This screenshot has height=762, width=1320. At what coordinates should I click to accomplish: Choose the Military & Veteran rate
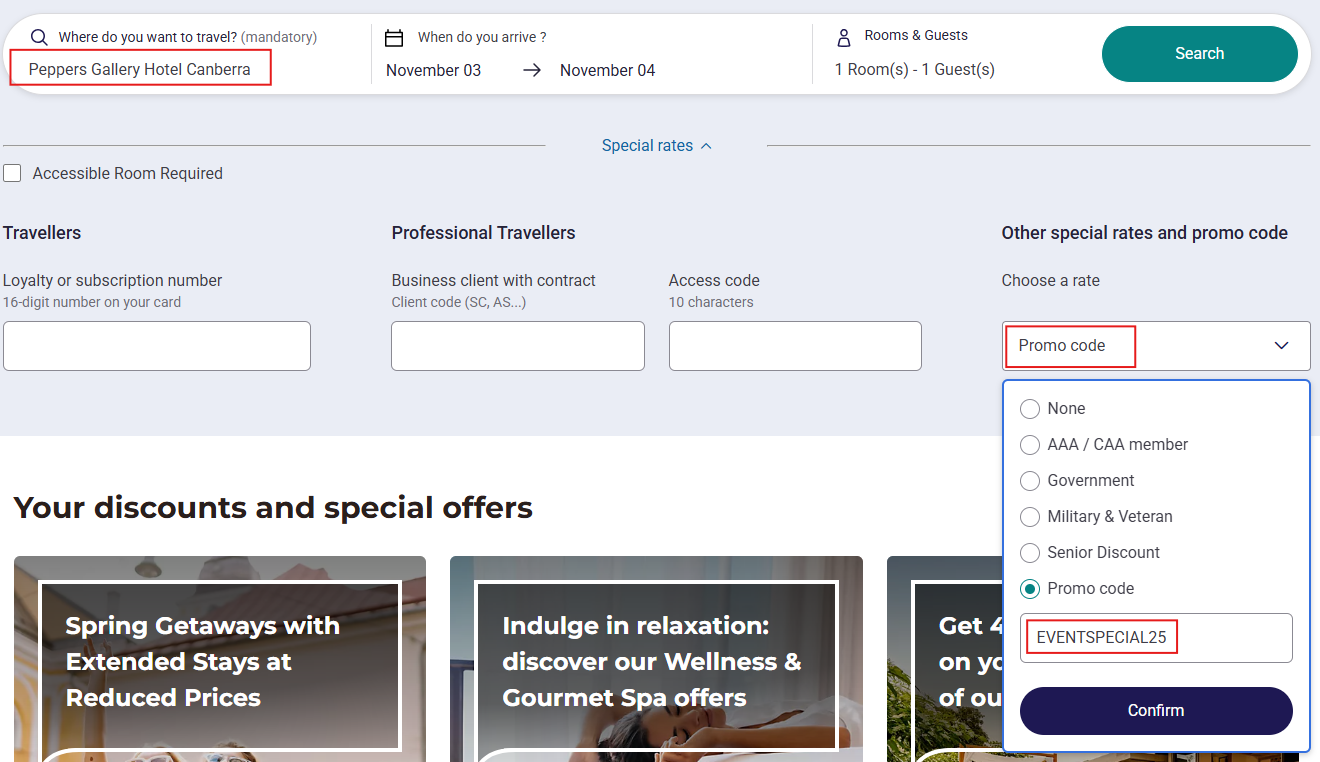click(1030, 517)
